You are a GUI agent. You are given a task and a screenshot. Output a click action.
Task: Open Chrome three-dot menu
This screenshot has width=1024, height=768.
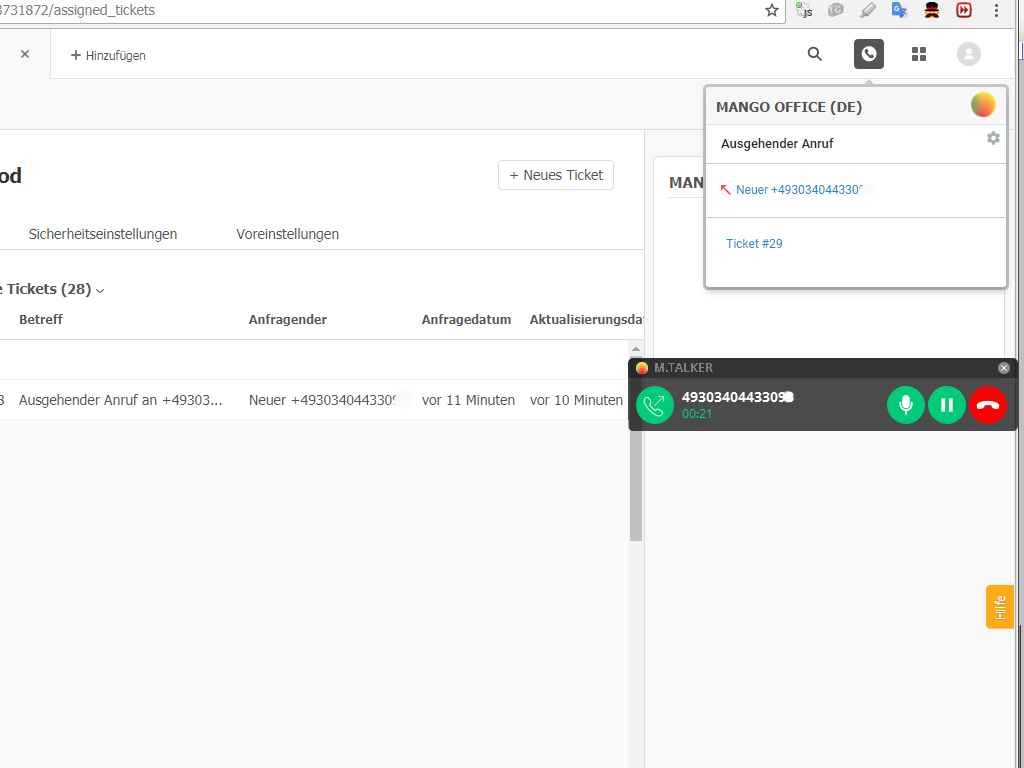(x=996, y=10)
